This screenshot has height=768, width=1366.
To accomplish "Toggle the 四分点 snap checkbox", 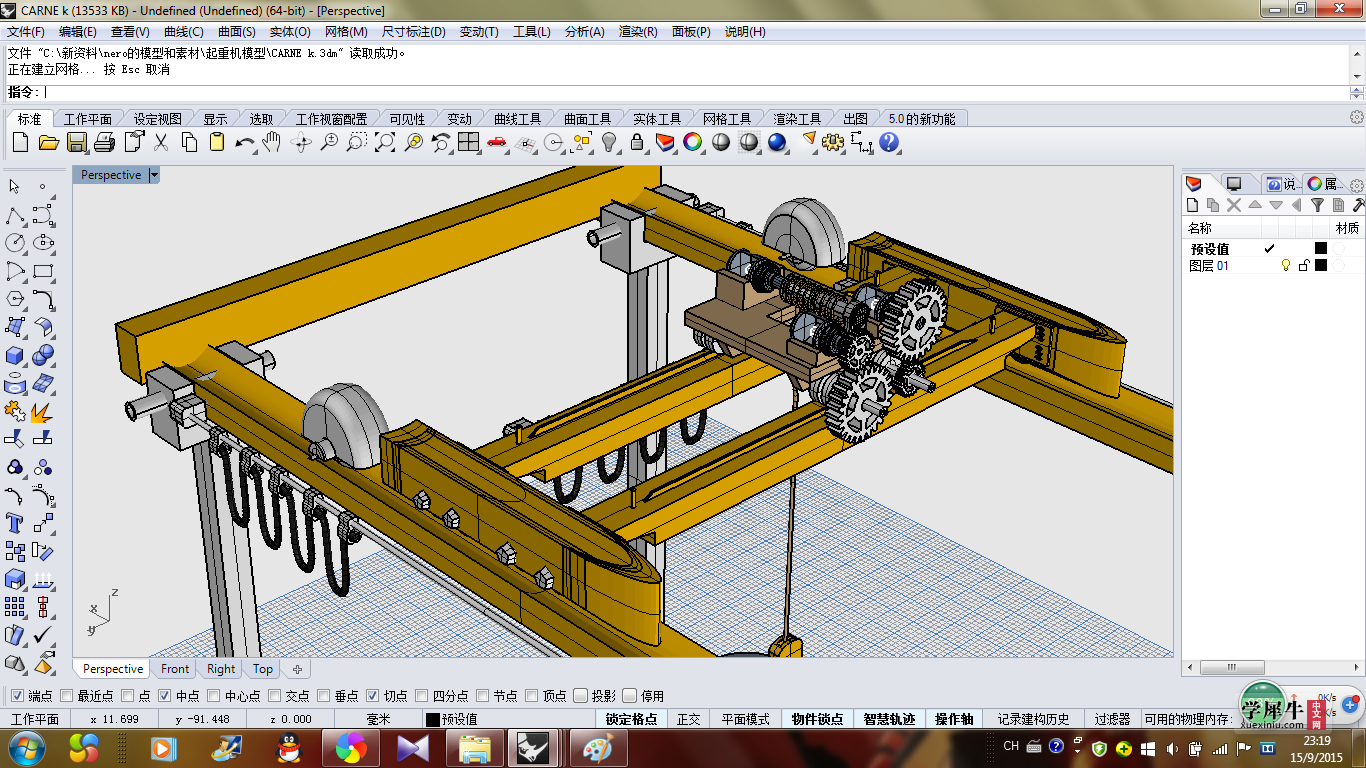I will click(x=422, y=696).
